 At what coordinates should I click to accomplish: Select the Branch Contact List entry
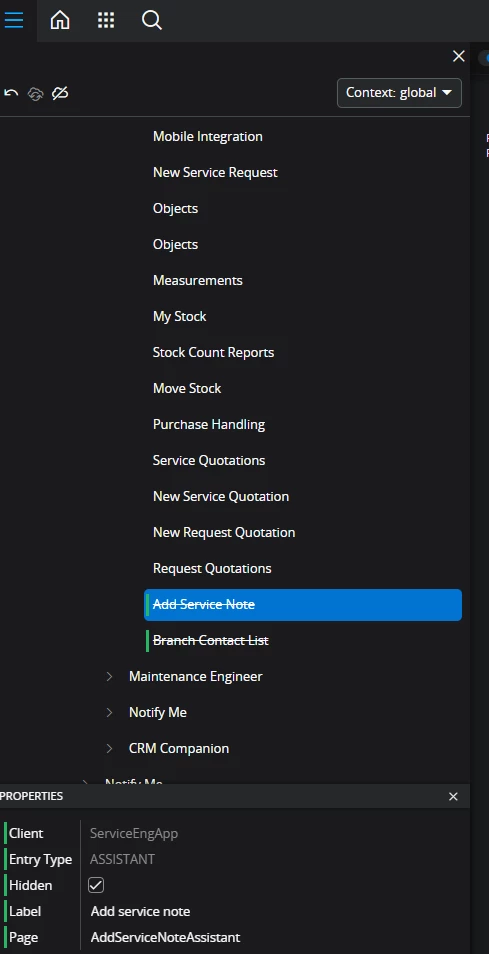point(210,640)
